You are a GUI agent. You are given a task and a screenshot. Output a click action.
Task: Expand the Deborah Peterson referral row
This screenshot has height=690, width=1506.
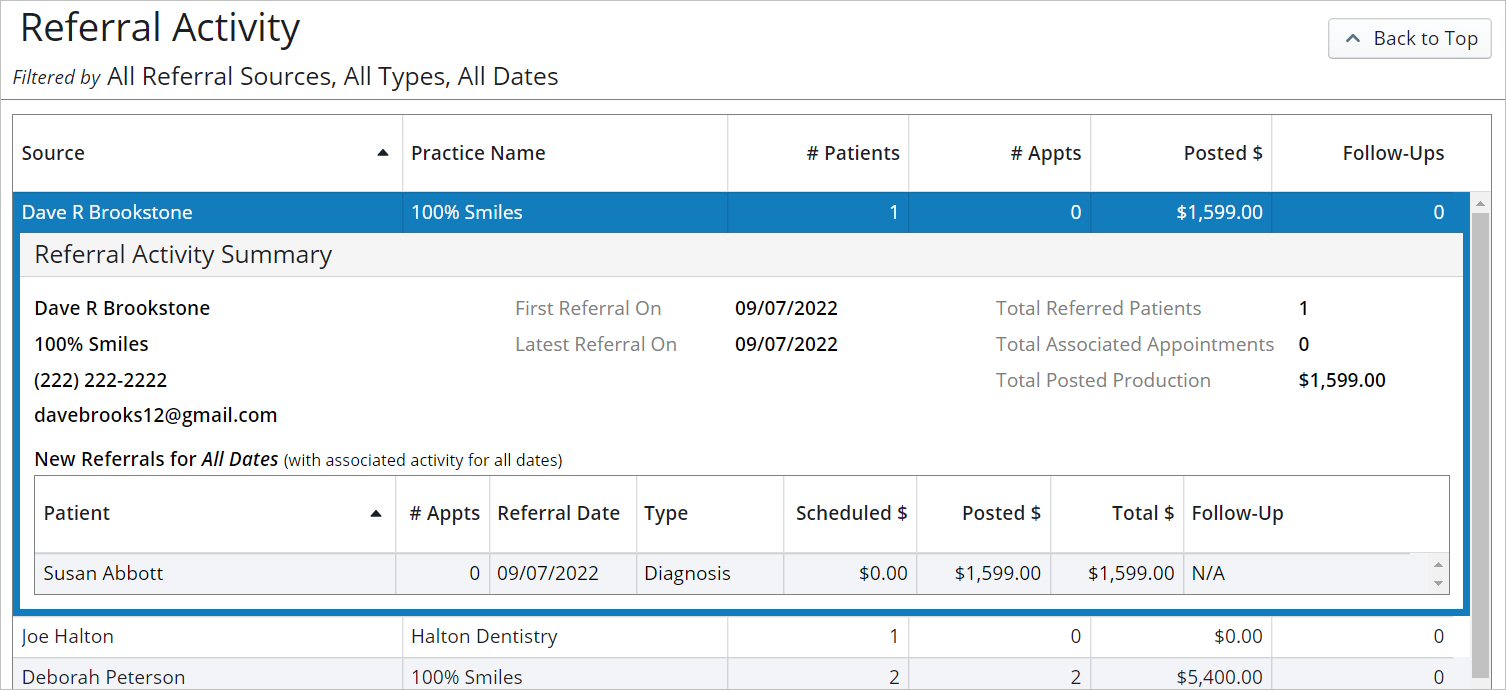(x=103, y=676)
